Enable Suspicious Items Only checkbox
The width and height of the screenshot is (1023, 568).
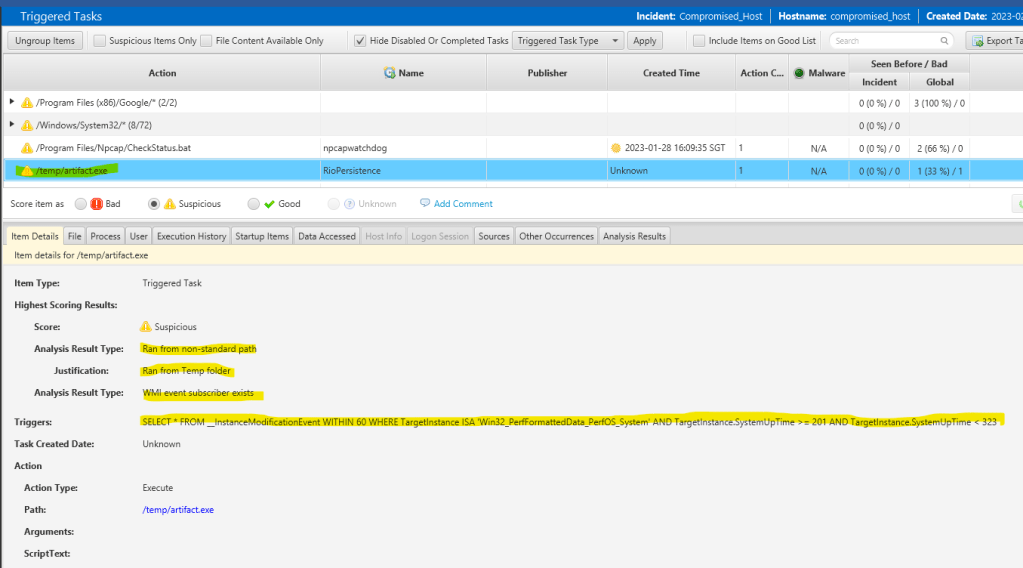[x=100, y=41]
